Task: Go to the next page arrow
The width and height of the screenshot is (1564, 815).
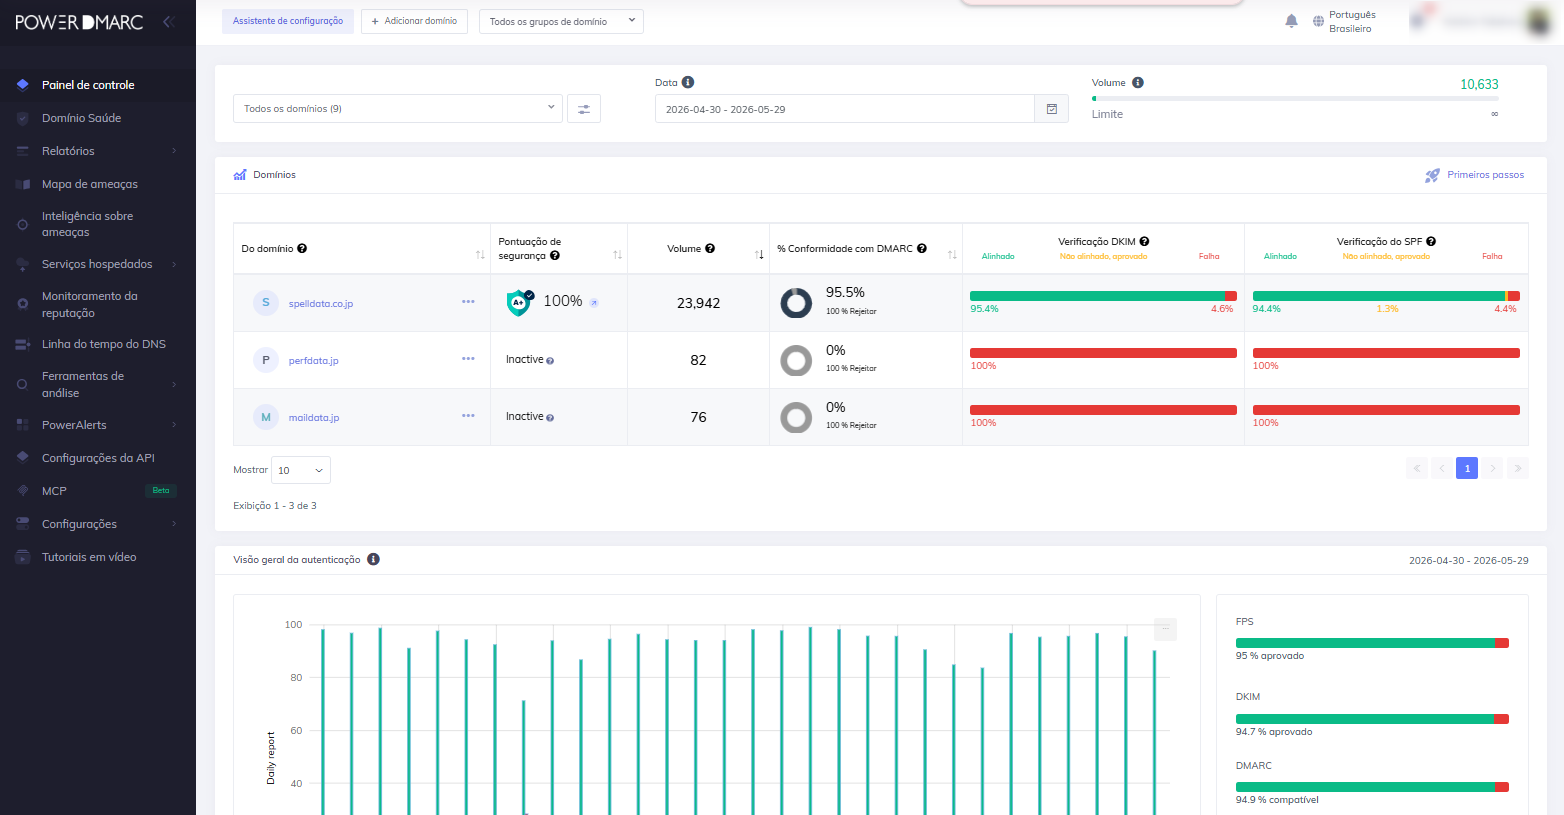Action: pyautogui.click(x=1492, y=468)
